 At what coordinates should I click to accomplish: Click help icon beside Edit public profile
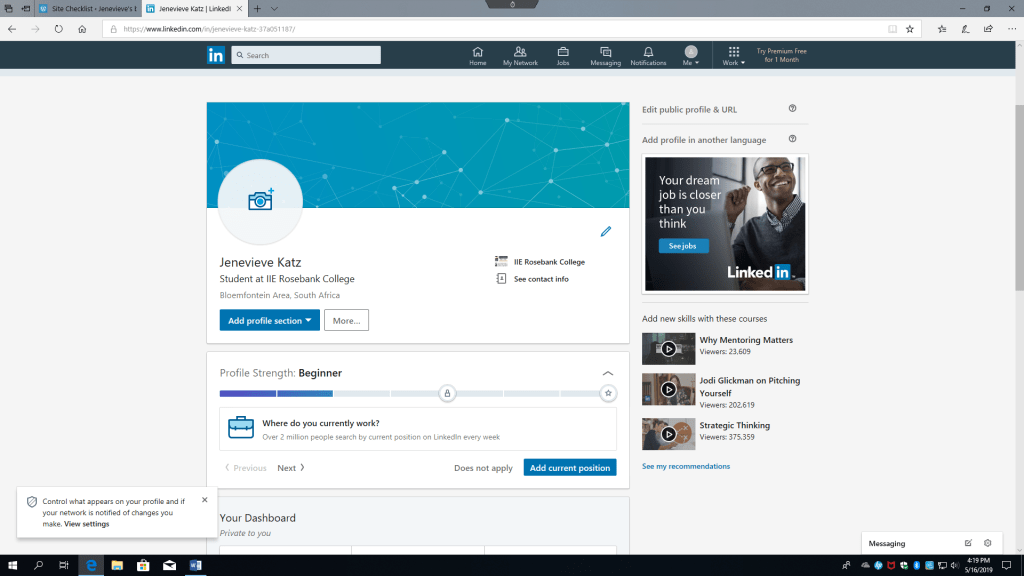coord(792,109)
